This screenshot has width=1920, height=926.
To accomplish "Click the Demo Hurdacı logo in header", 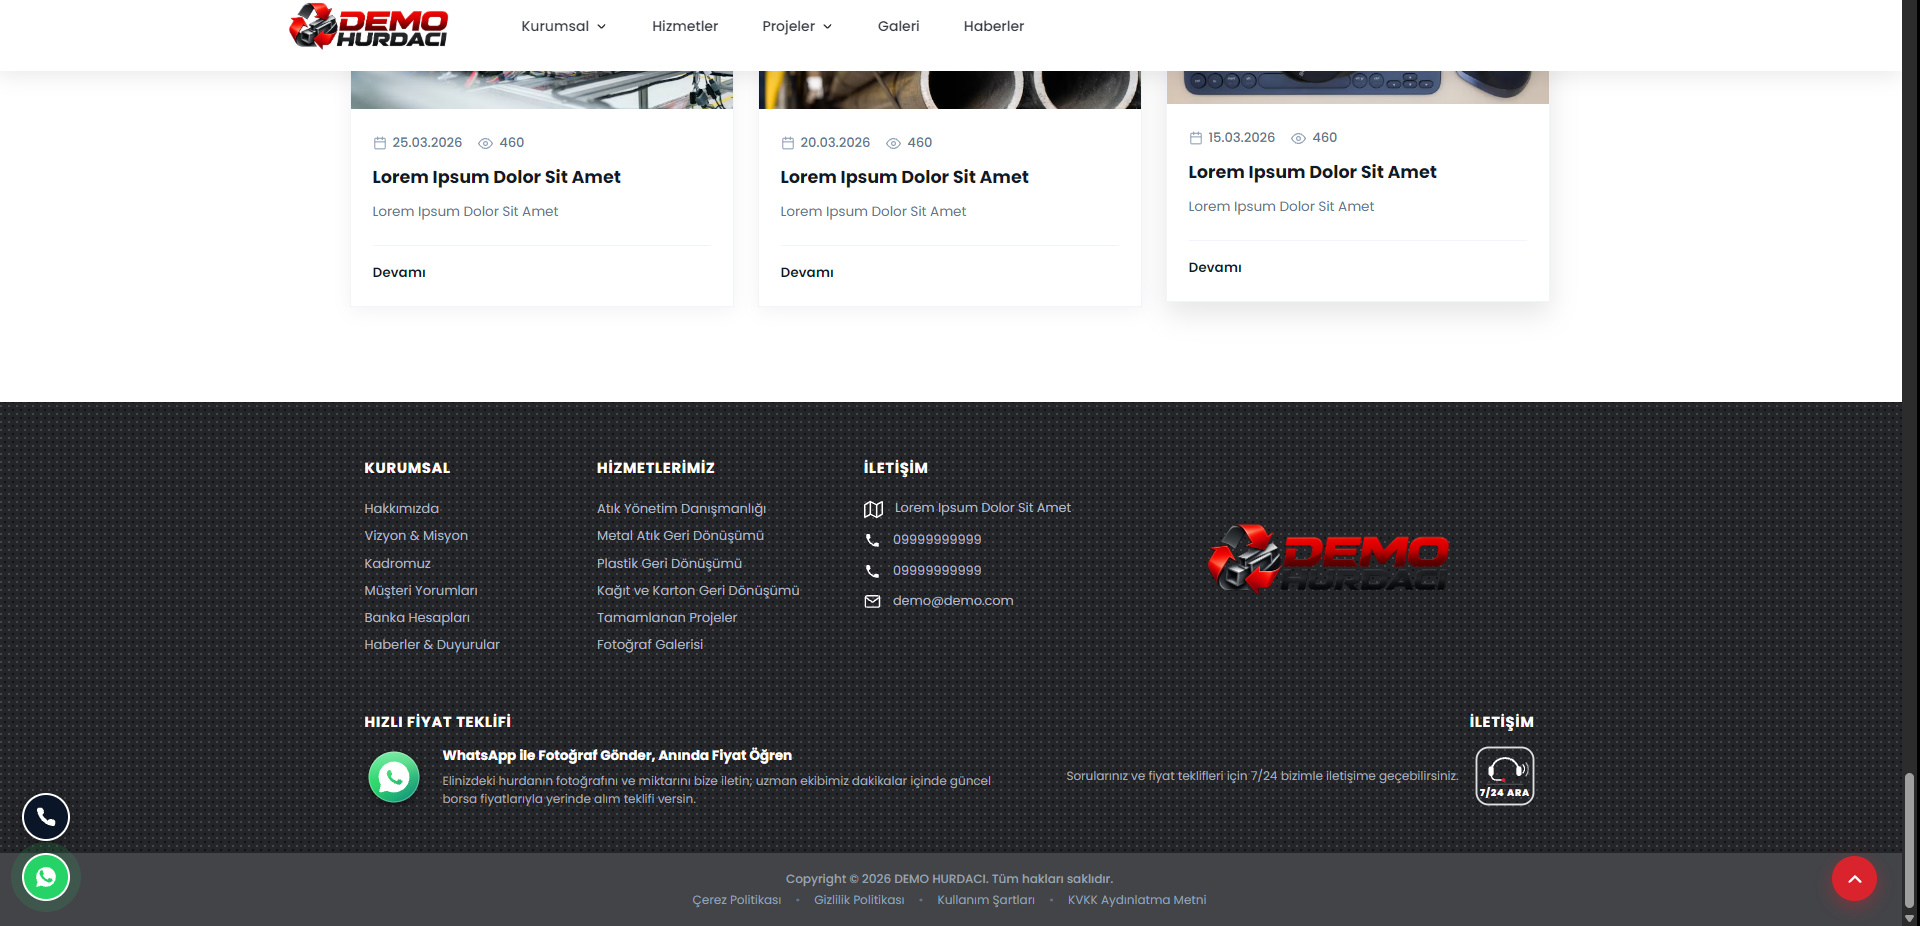I will pos(368,26).
